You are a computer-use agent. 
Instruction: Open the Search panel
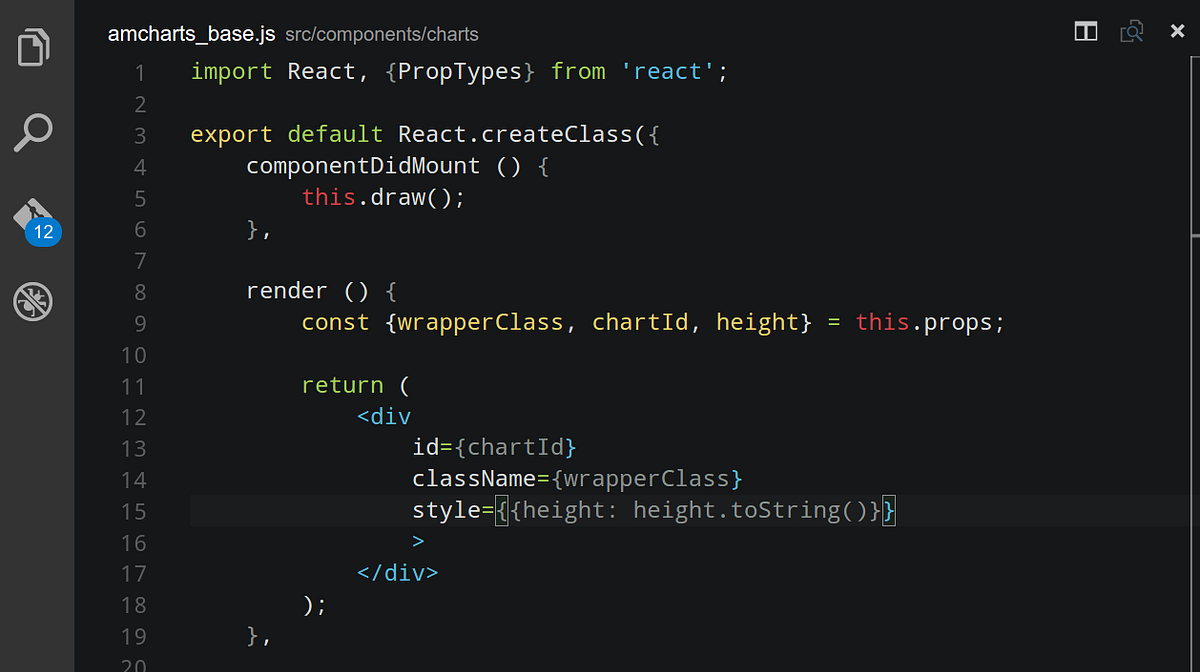tap(33, 132)
